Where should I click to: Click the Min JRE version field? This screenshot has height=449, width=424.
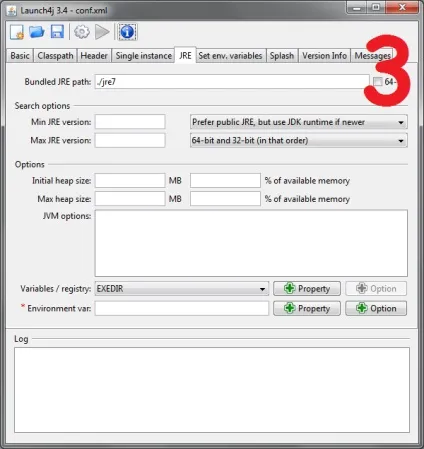(130, 122)
